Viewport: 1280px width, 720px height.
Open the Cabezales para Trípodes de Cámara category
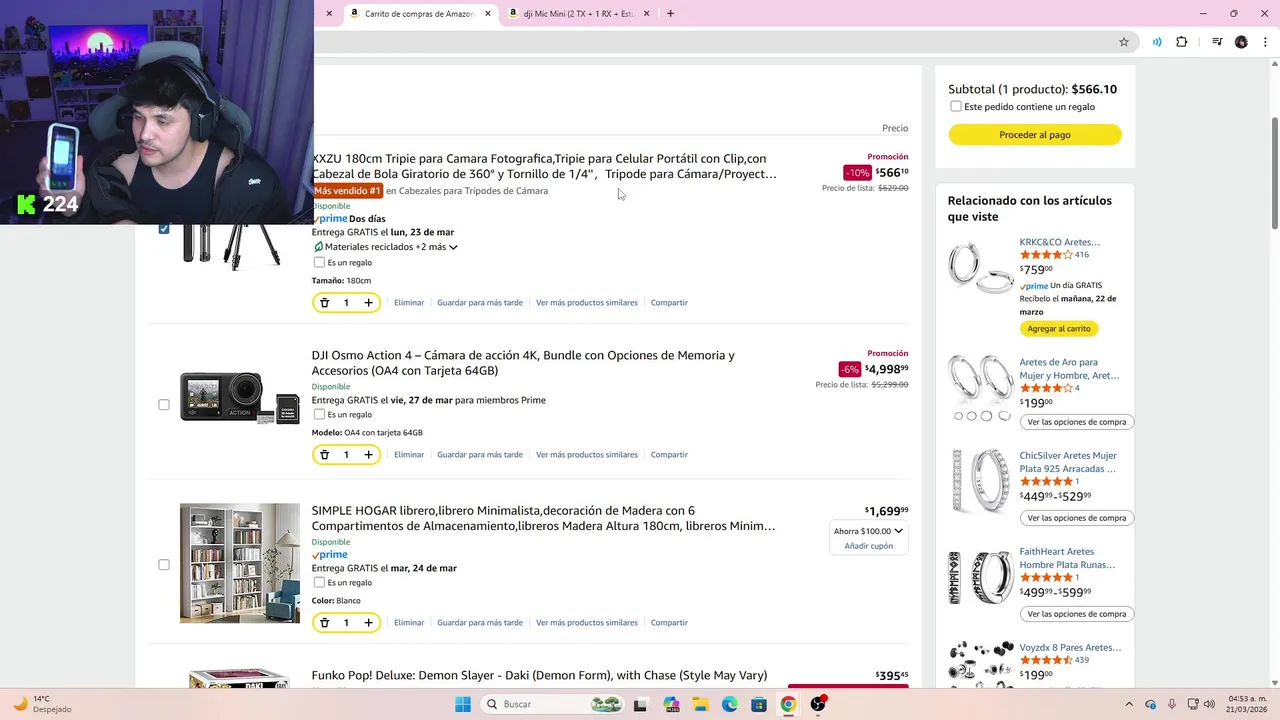click(473, 191)
